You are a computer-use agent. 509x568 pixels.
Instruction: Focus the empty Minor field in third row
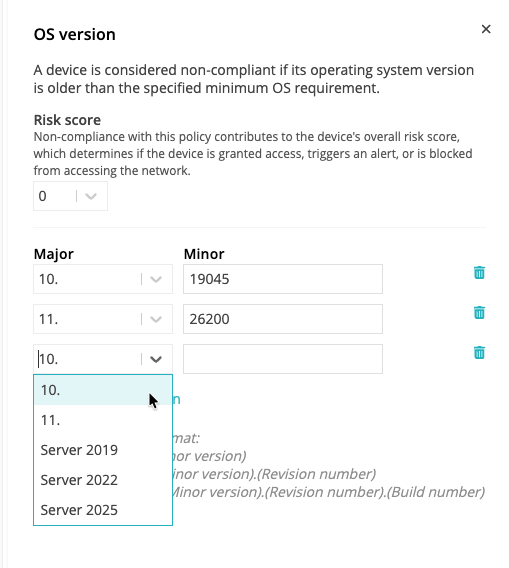click(283, 359)
